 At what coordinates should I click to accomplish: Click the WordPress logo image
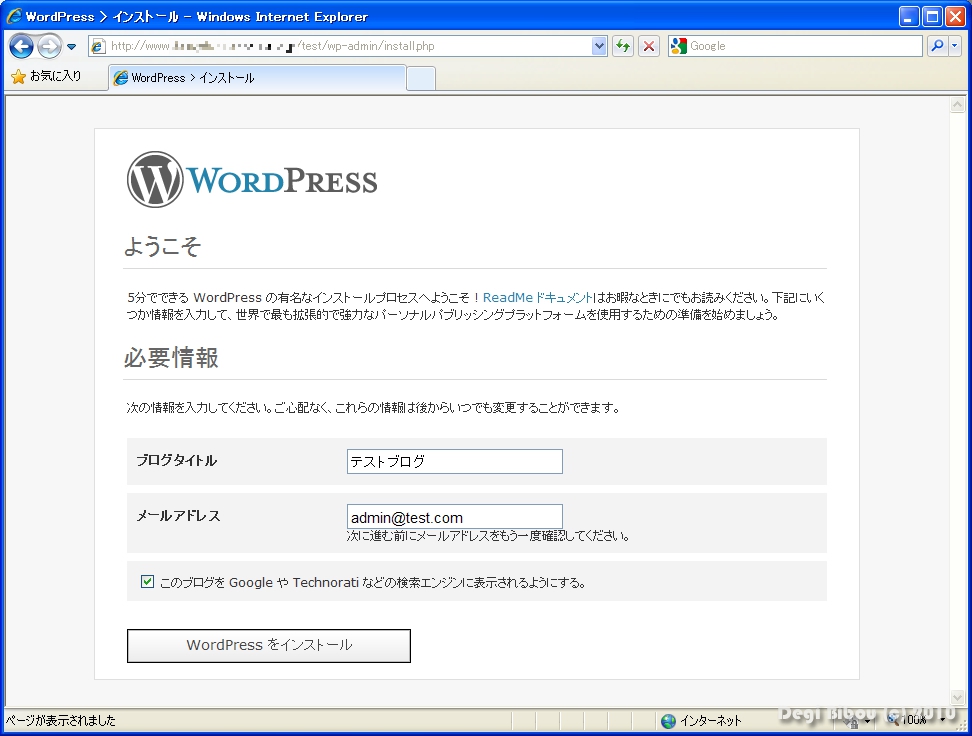(x=252, y=180)
